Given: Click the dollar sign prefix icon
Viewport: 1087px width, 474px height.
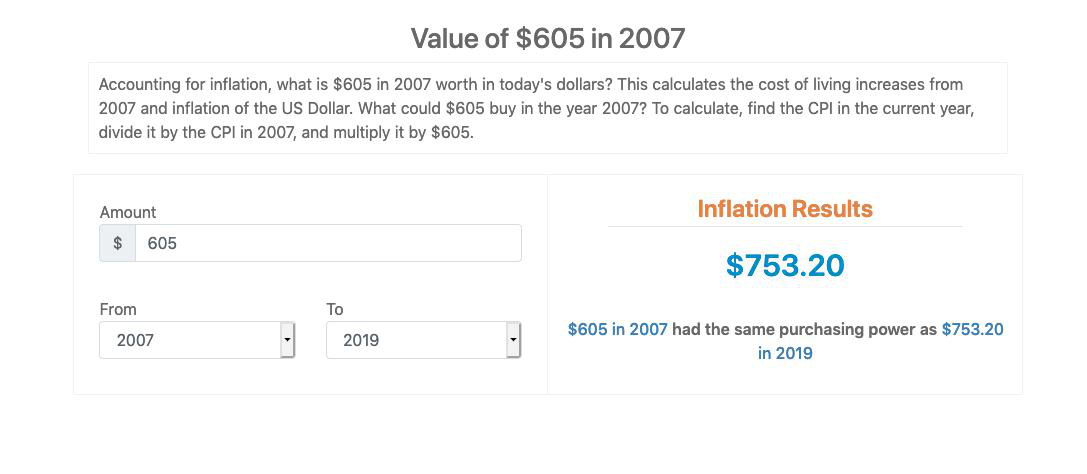Looking at the screenshot, I should tap(118, 243).
